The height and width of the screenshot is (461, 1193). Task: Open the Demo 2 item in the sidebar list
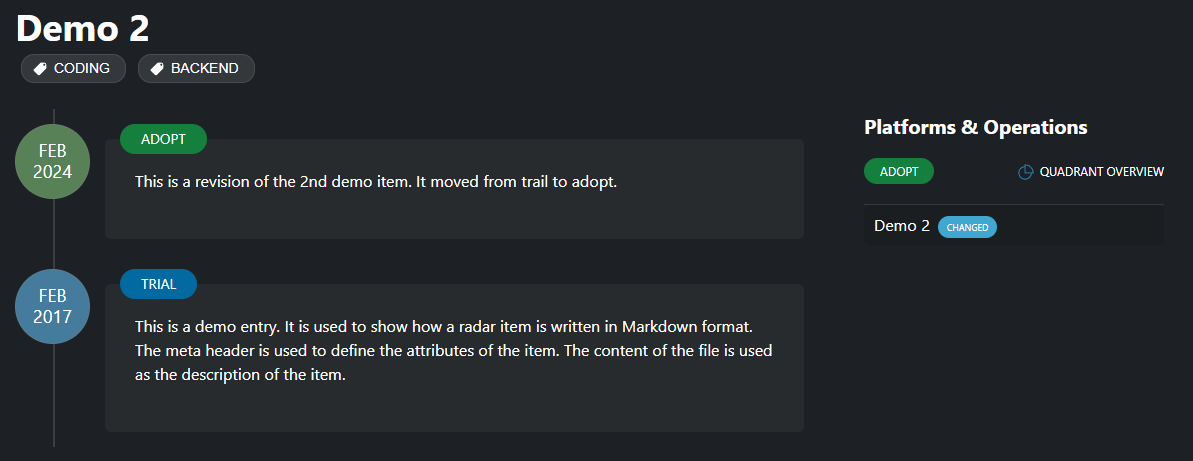(901, 226)
